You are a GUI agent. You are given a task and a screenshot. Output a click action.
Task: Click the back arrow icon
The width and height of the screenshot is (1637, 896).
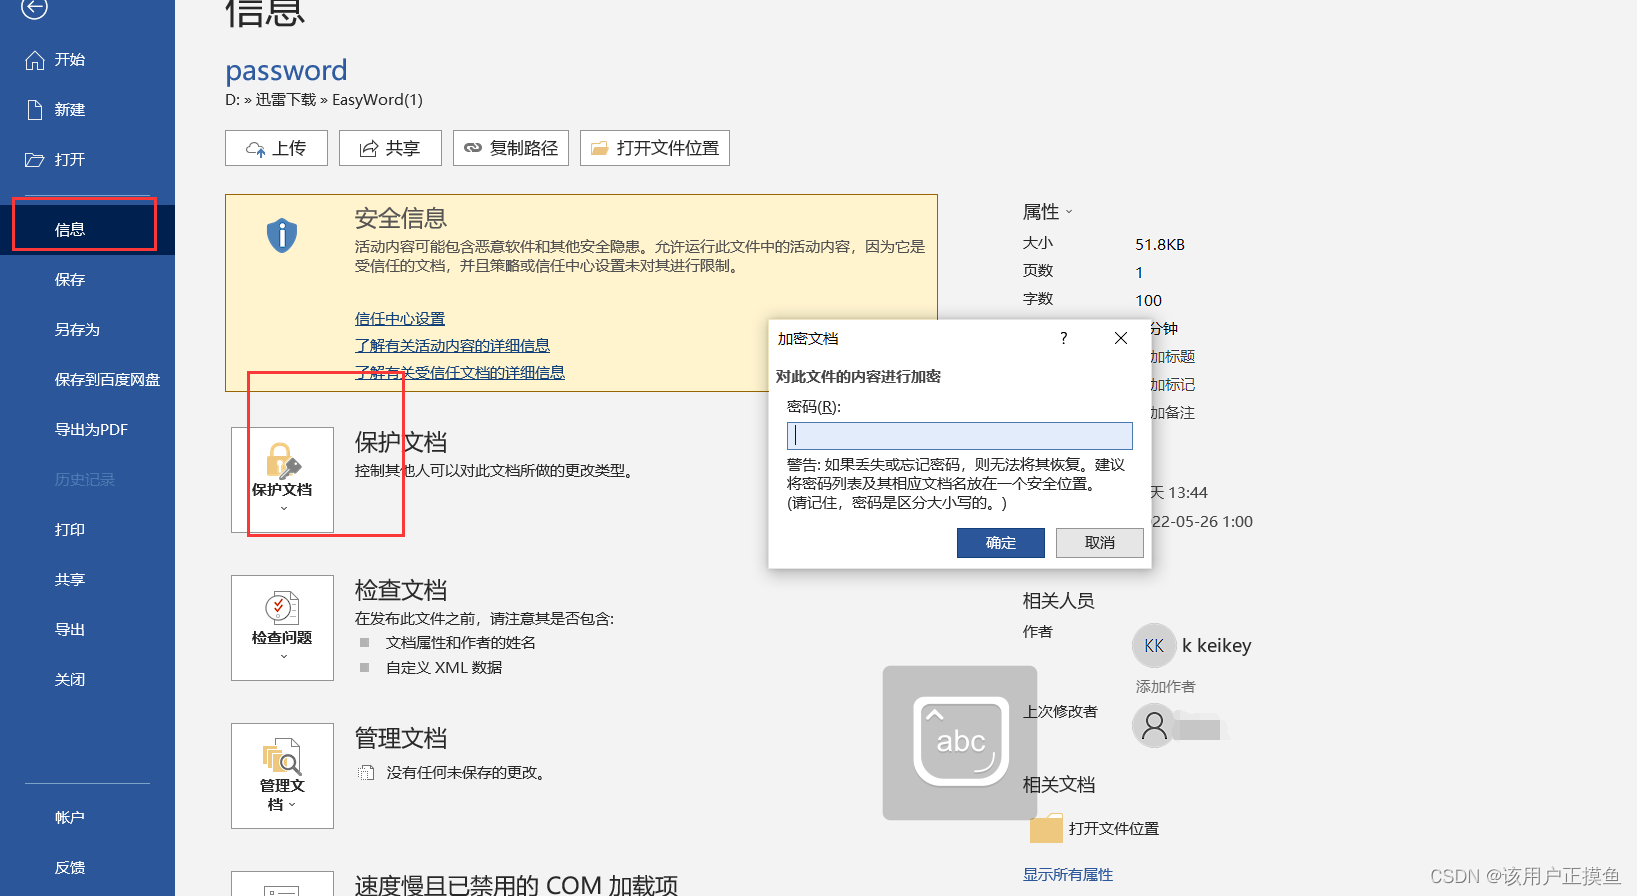pyautogui.click(x=35, y=8)
